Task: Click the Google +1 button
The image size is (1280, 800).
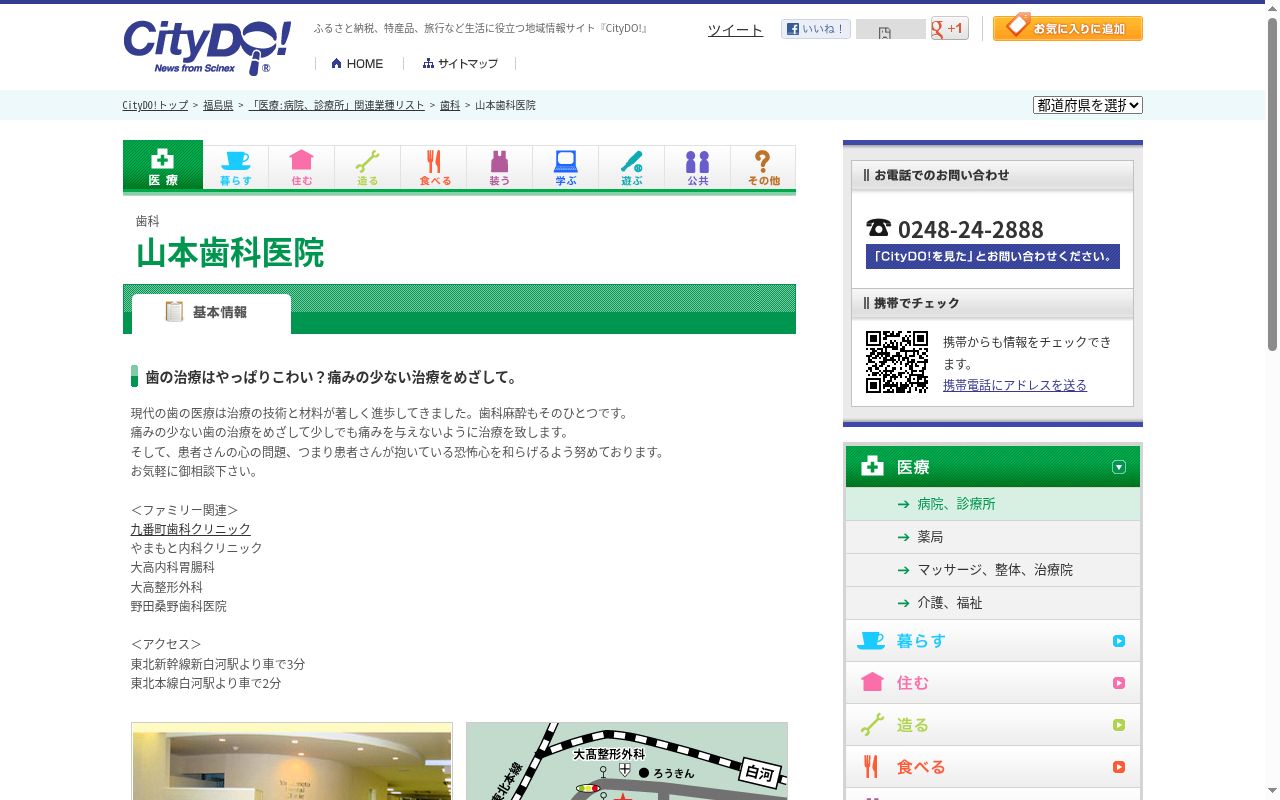Action: 949,28
